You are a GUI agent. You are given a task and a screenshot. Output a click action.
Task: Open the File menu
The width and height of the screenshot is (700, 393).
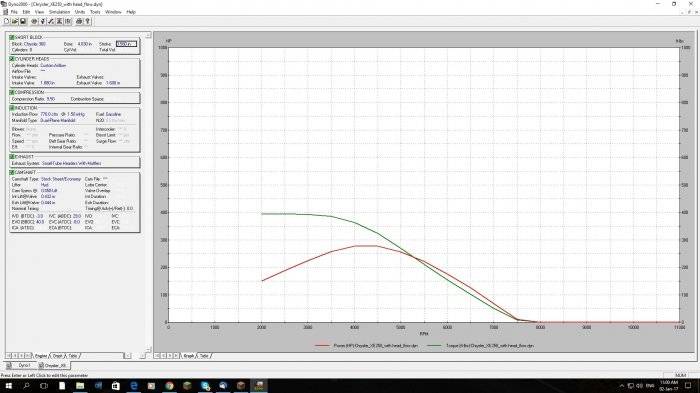point(14,12)
